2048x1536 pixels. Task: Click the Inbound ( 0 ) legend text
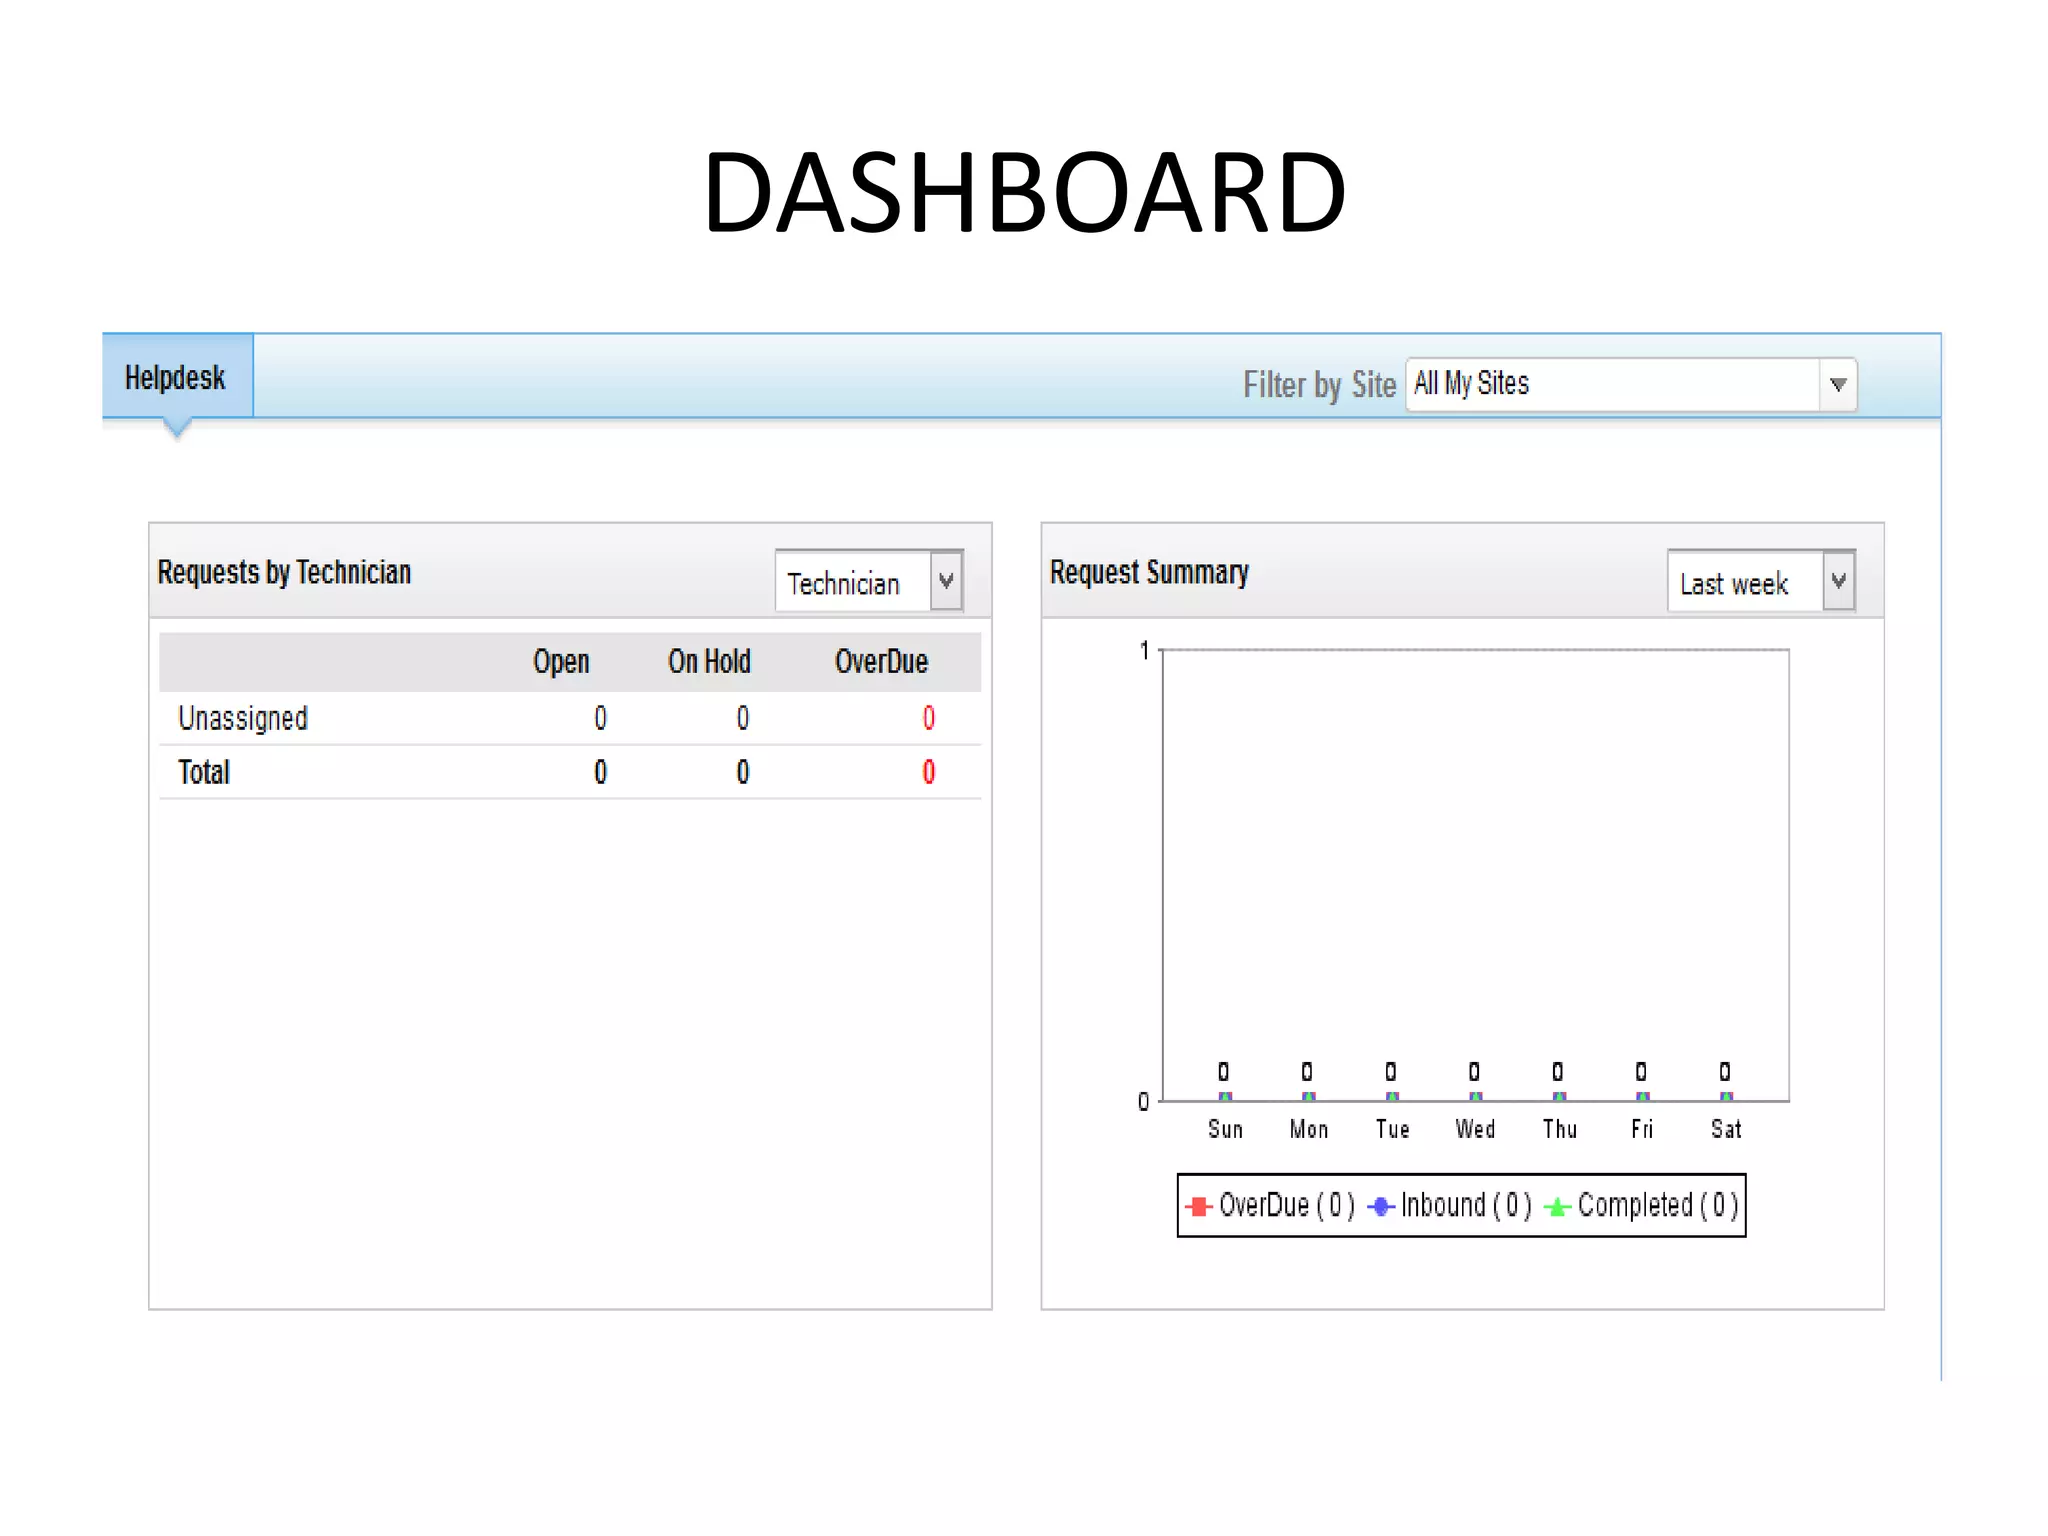point(1466,1206)
